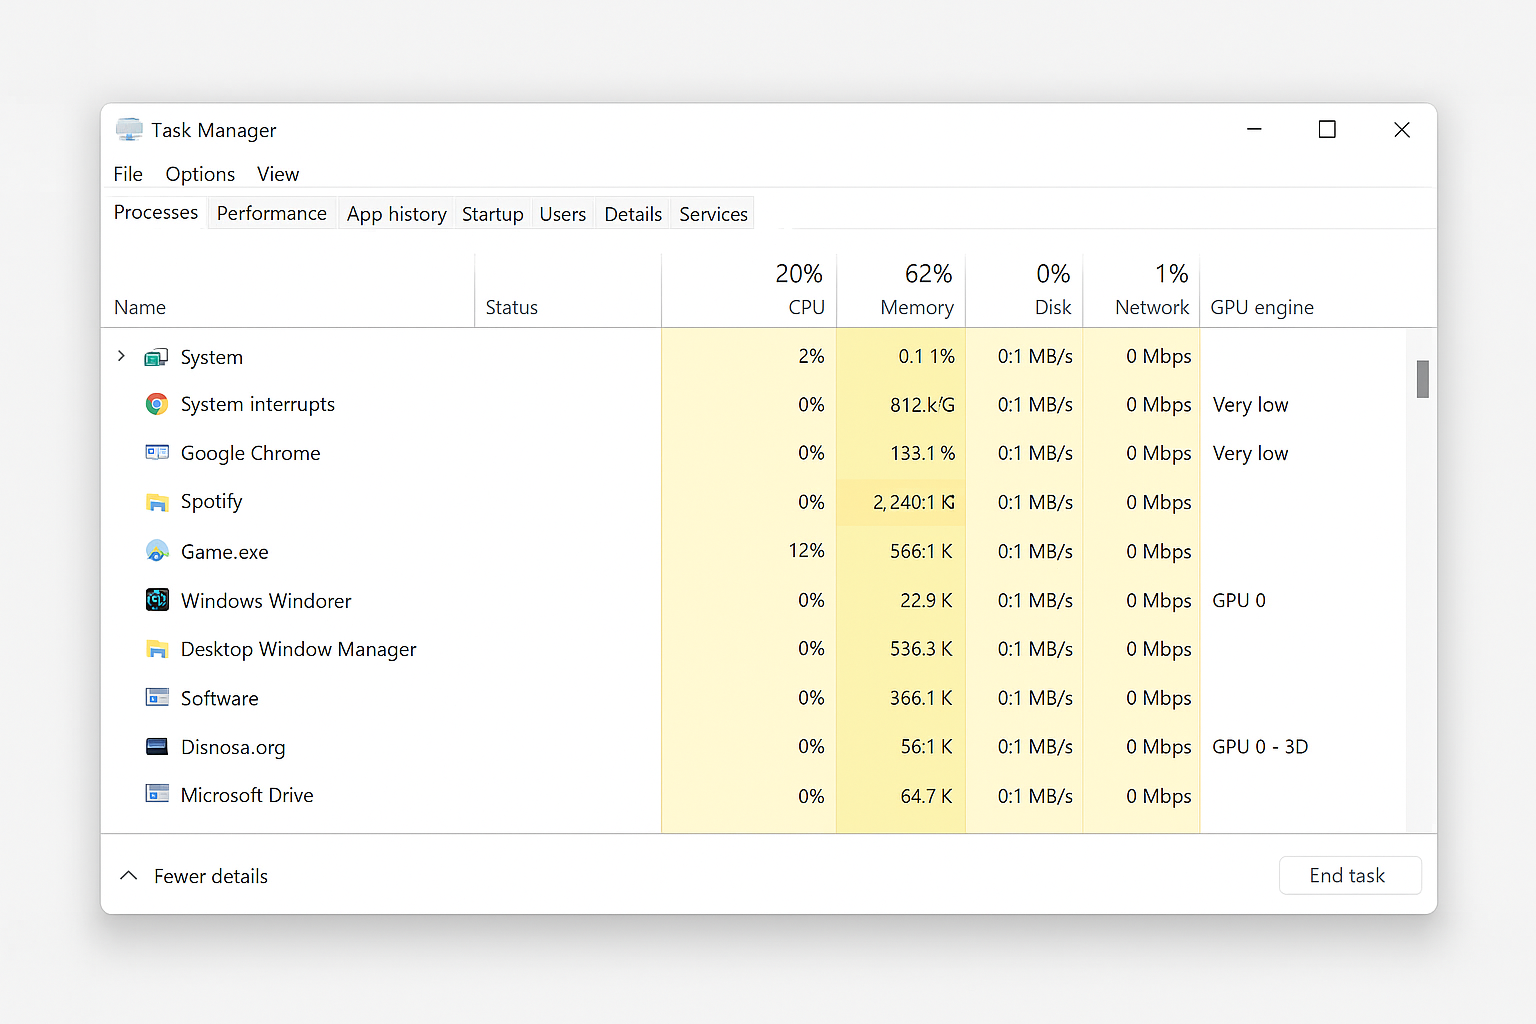
Task: Click the vertical scrollbar thumb
Action: 1422,379
